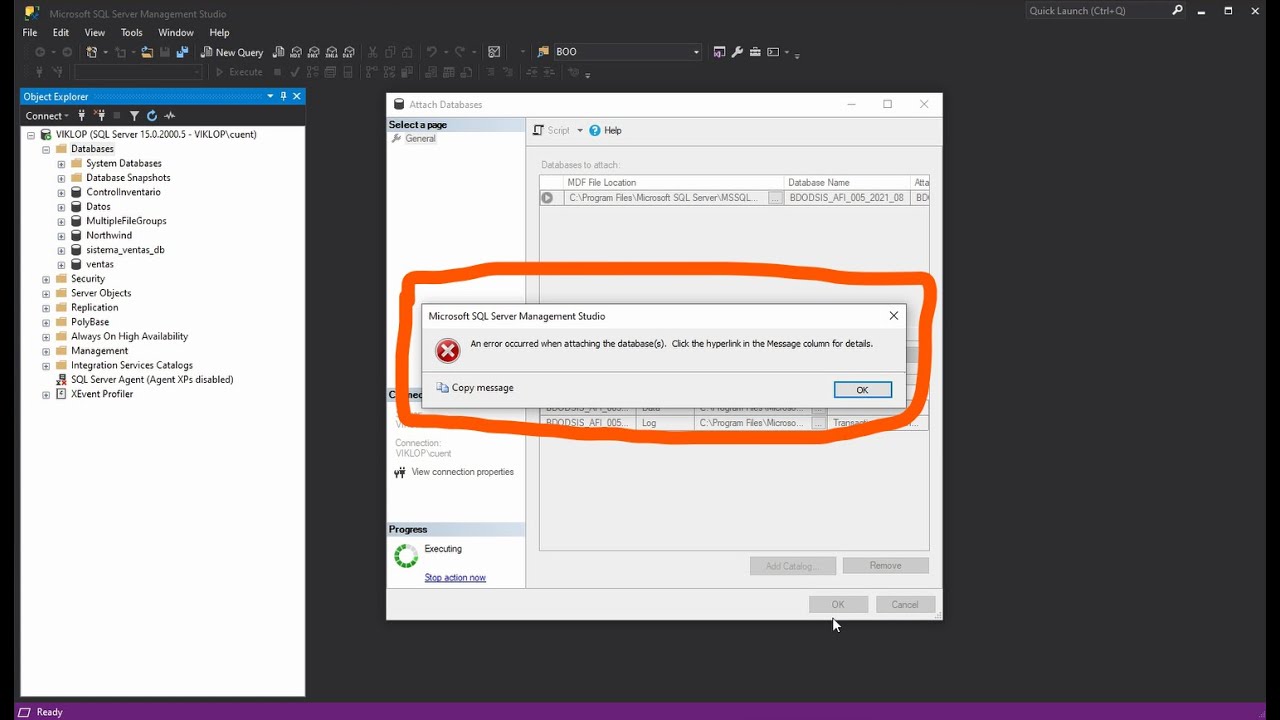Click View connection properties link
The width and height of the screenshot is (1280, 720).
462,472
